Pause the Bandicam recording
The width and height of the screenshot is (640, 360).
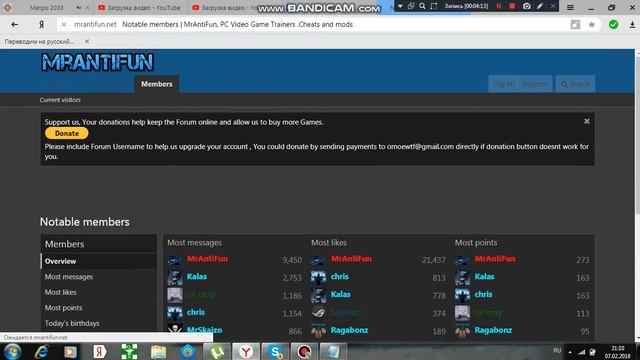click(499, 6)
